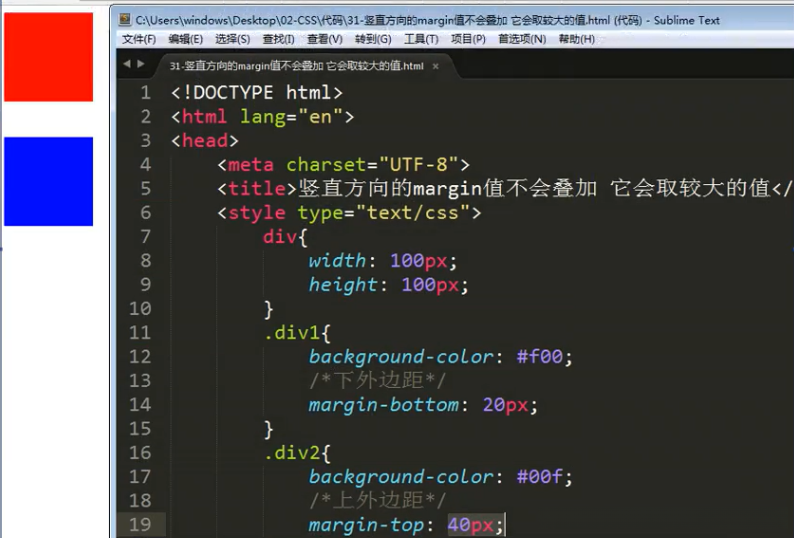Go to previous tab with left arrow
This screenshot has height=538, width=794.
(127, 64)
